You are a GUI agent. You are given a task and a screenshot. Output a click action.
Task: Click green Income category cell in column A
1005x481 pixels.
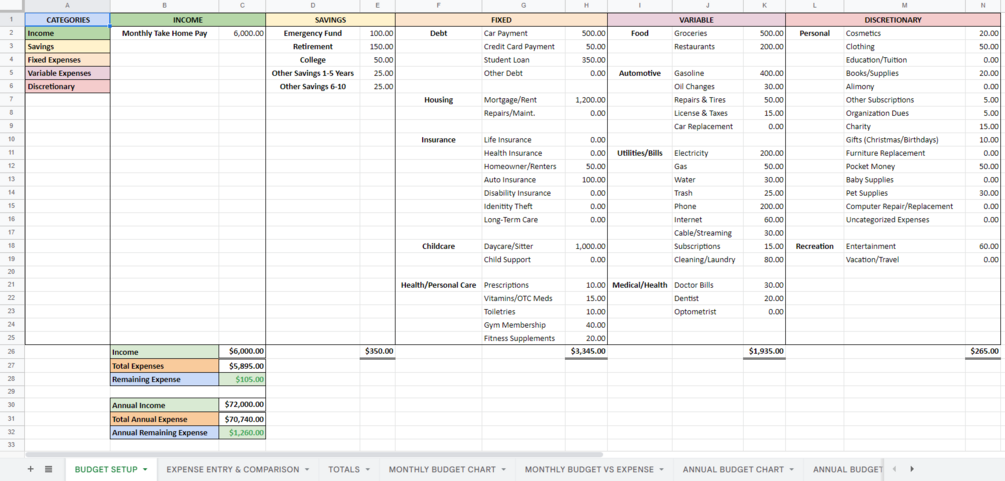pos(68,33)
